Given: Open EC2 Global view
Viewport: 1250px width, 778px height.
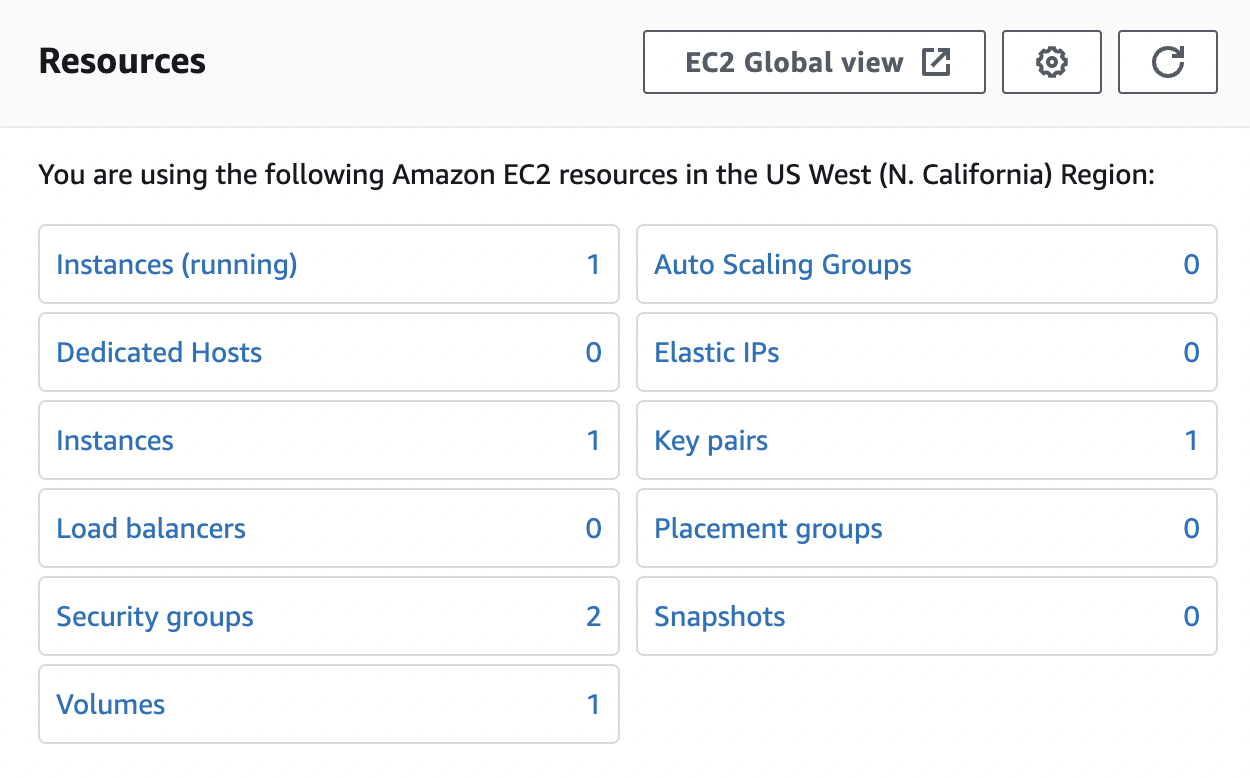Looking at the screenshot, I should [814, 63].
